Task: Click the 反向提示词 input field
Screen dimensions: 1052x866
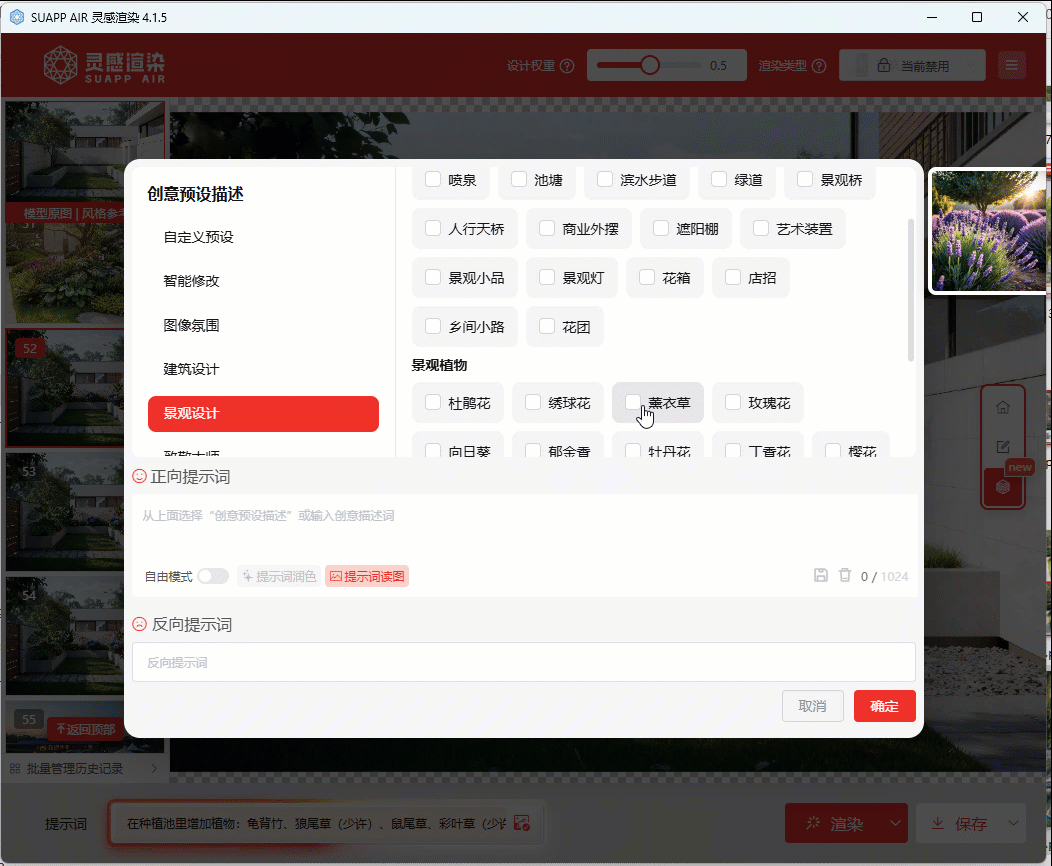Action: (523, 662)
